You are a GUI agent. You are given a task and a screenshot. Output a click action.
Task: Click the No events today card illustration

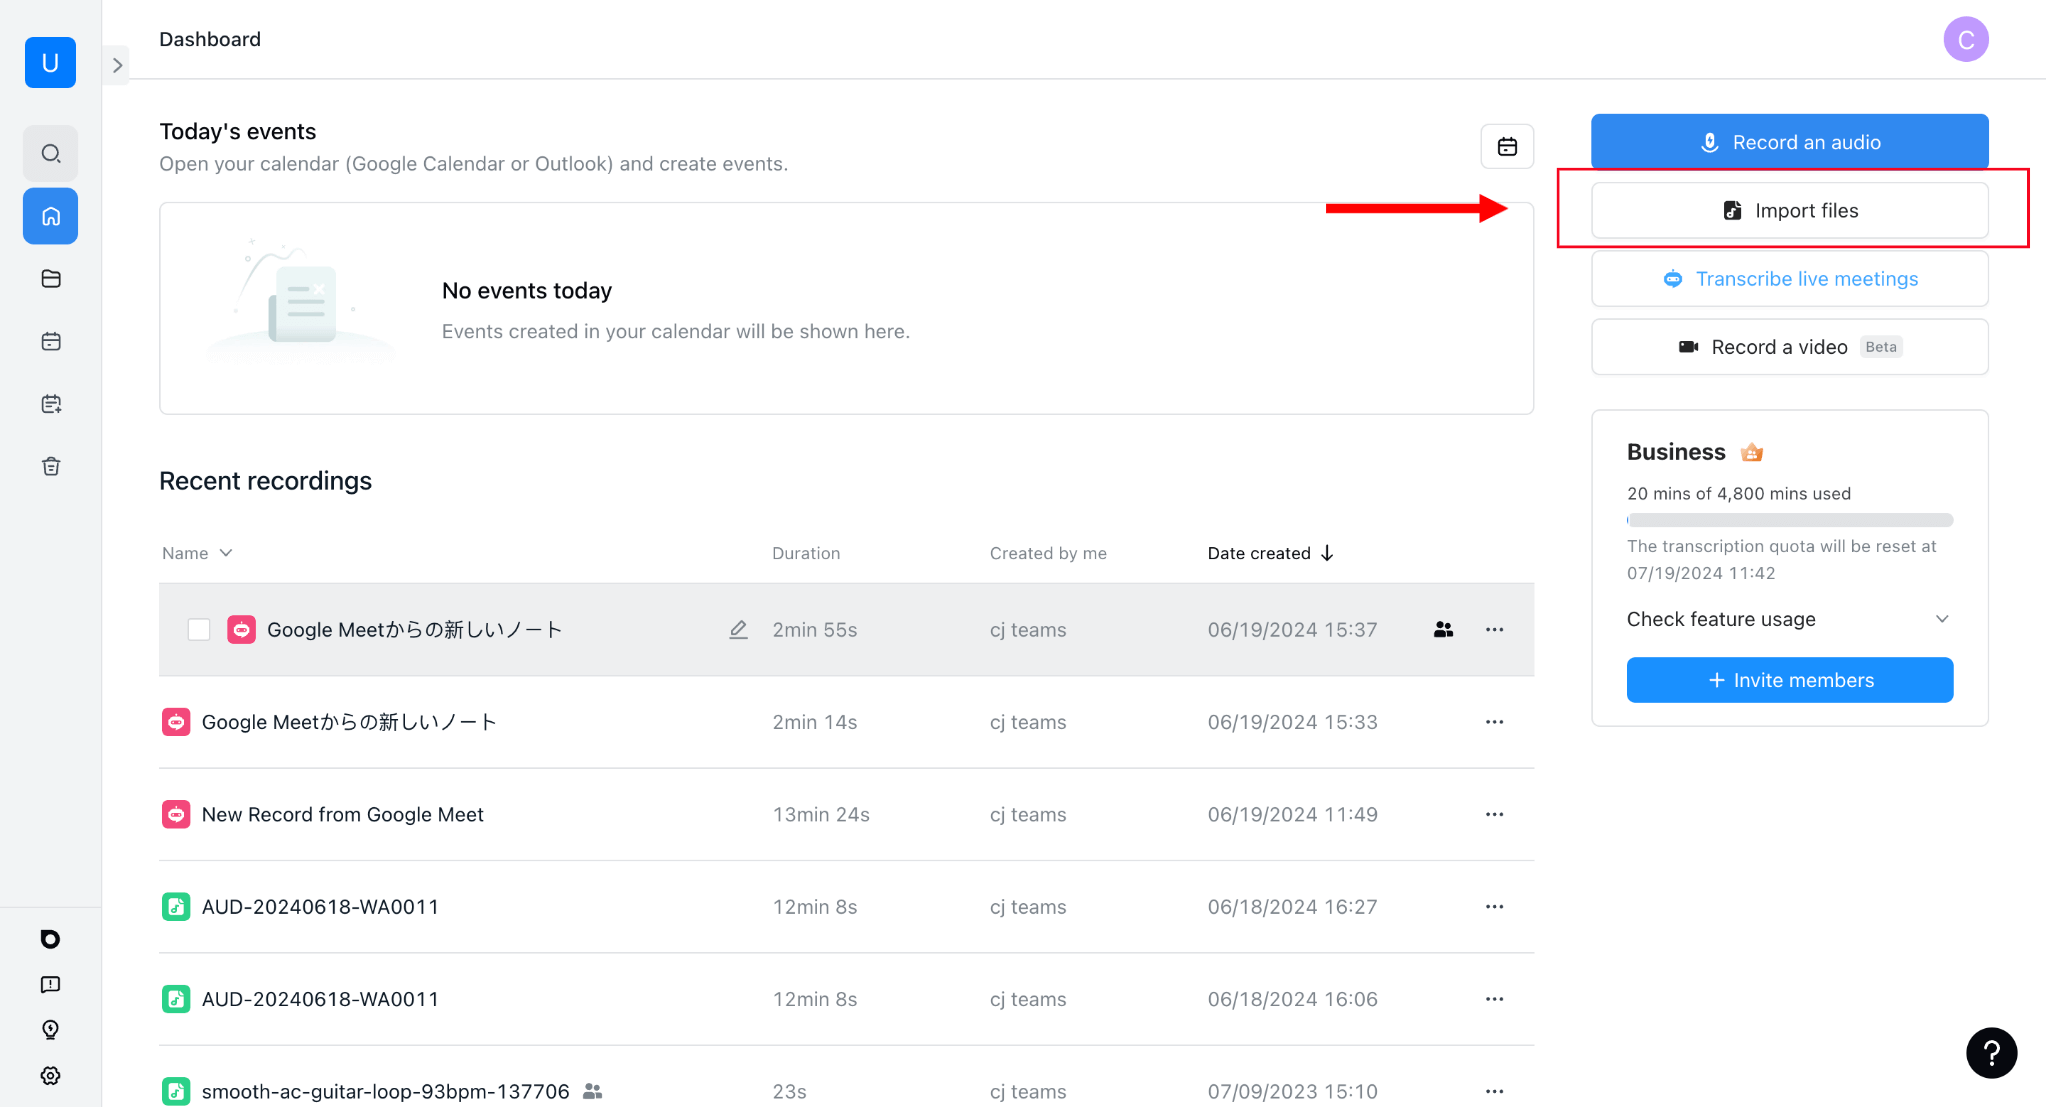point(300,300)
